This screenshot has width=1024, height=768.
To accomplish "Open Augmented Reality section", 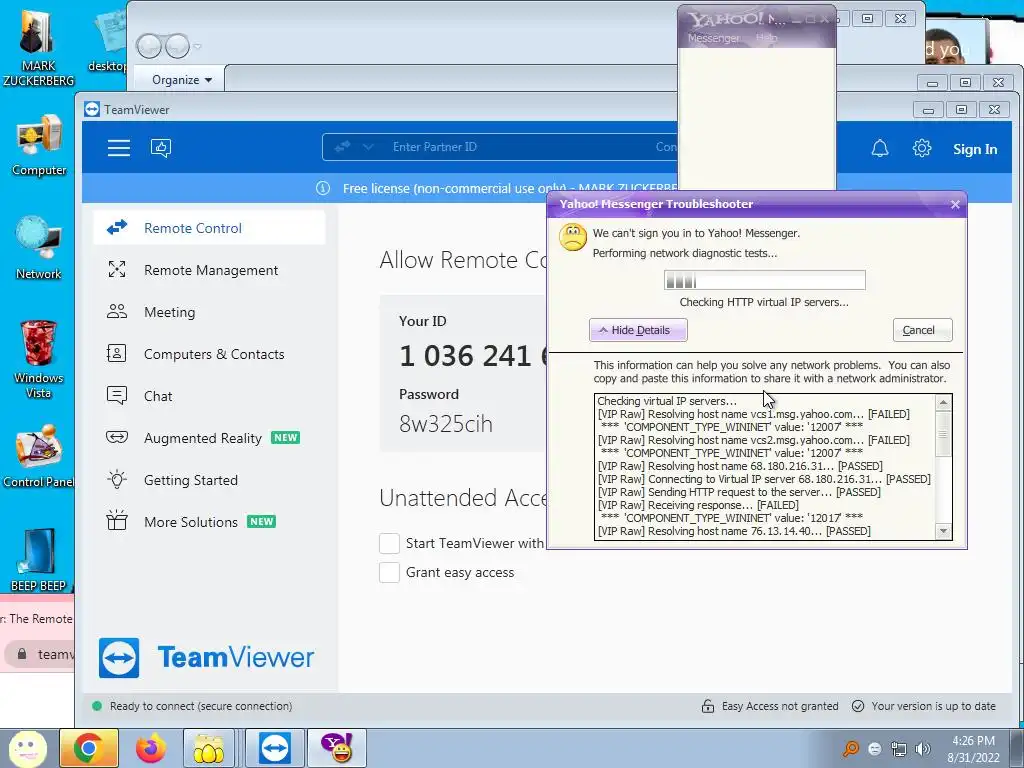I will [209, 438].
